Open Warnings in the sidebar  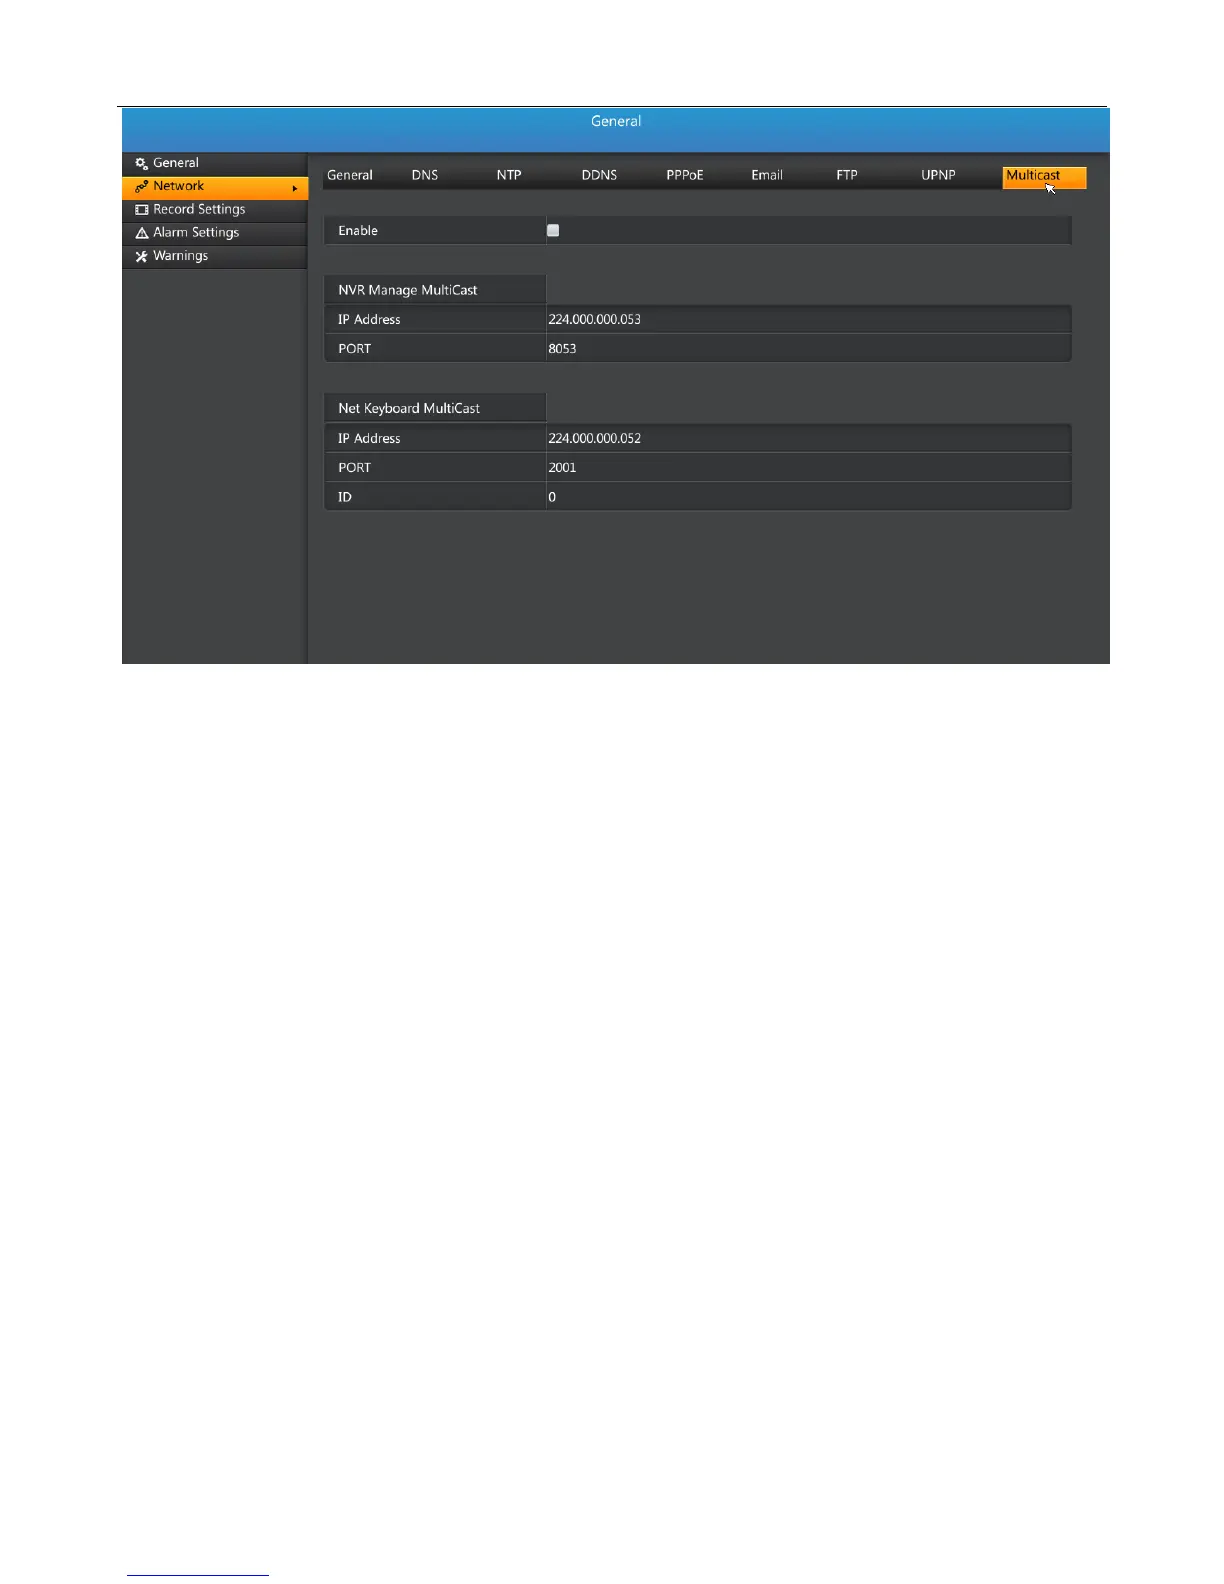click(214, 256)
